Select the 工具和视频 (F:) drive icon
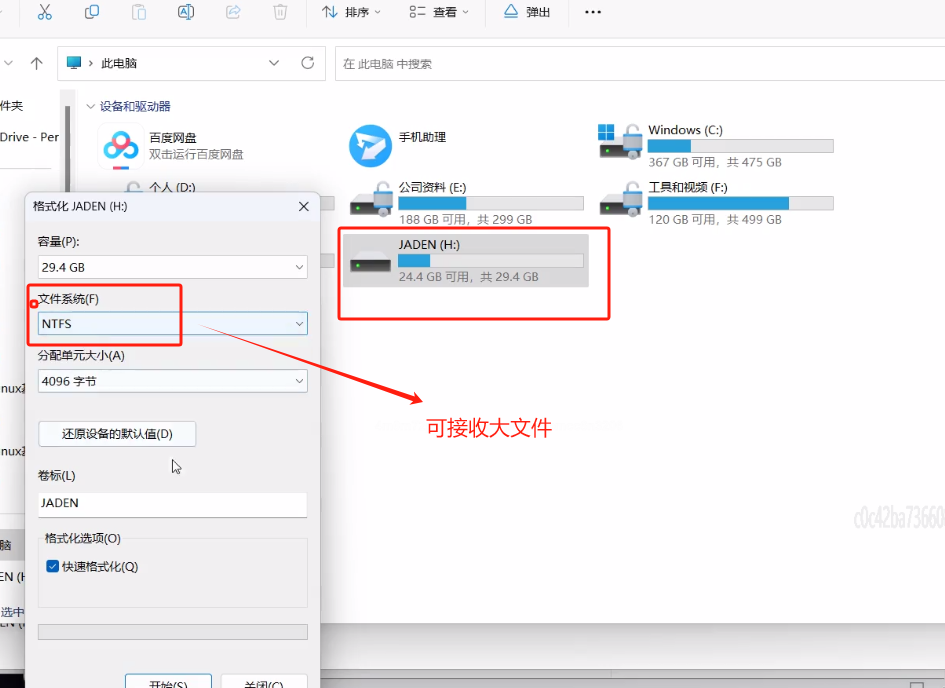 [x=620, y=199]
